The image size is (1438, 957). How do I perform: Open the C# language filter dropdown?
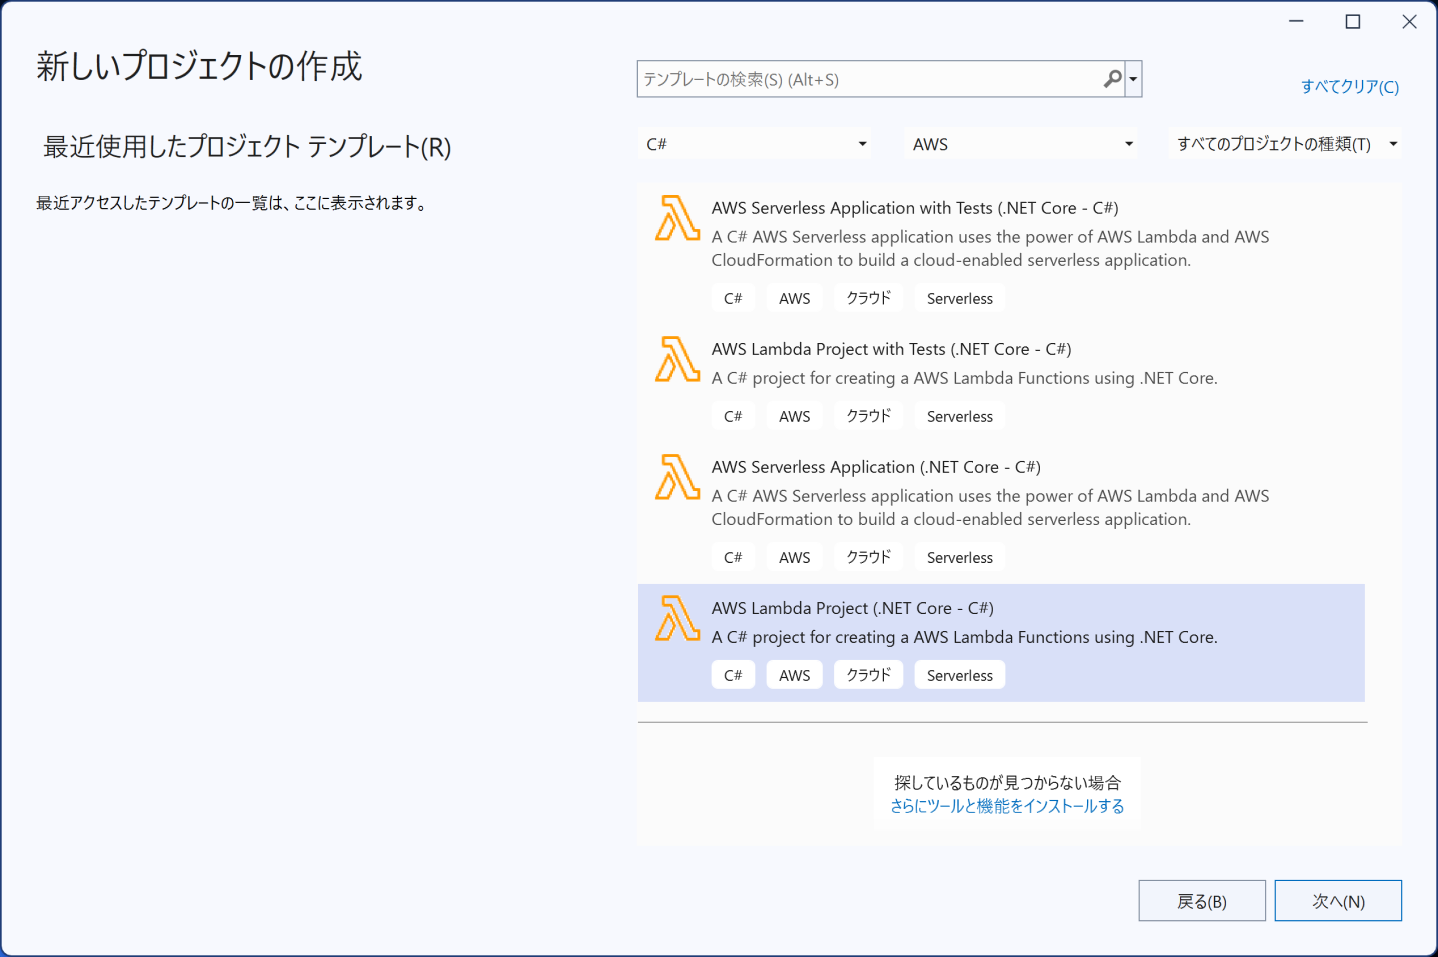tap(755, 144)
